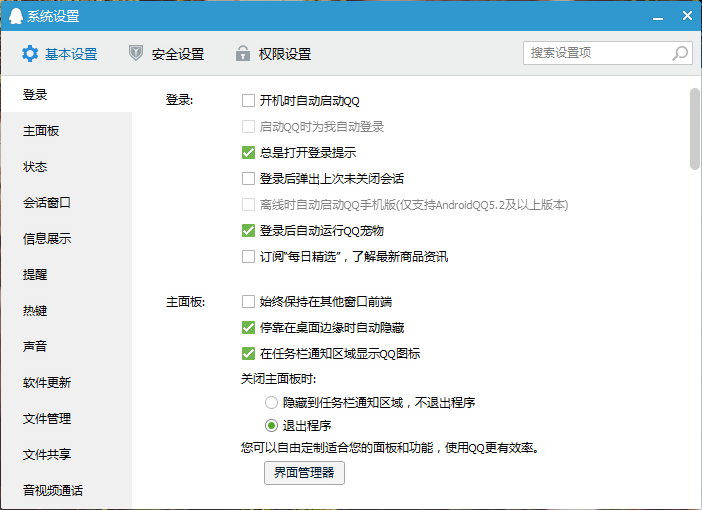
Task: Click the shield icon for 安全设置
Action: [136, 54]
